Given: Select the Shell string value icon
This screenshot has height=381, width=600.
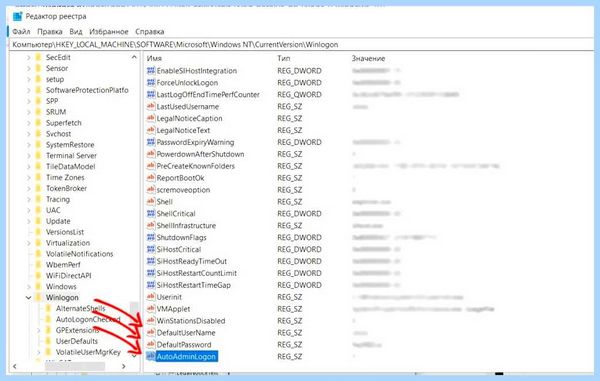Looking at the screenshot, I should point(151,201).
